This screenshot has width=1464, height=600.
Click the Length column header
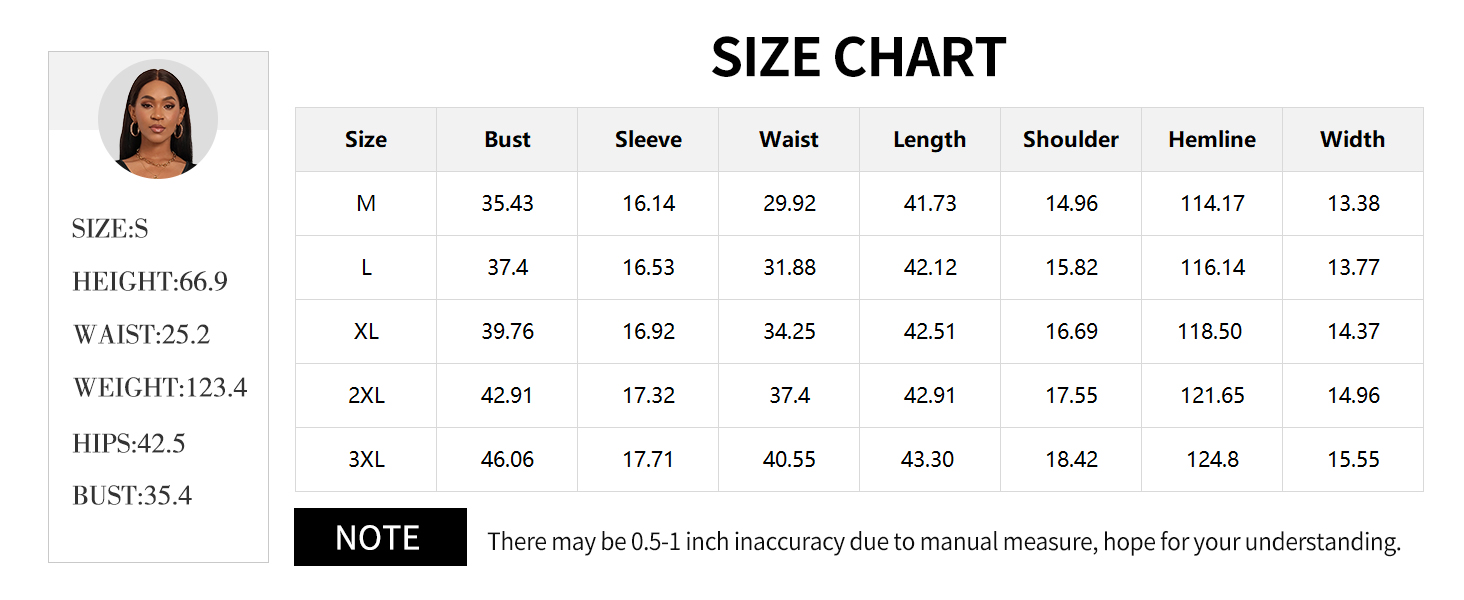[930, 140]
